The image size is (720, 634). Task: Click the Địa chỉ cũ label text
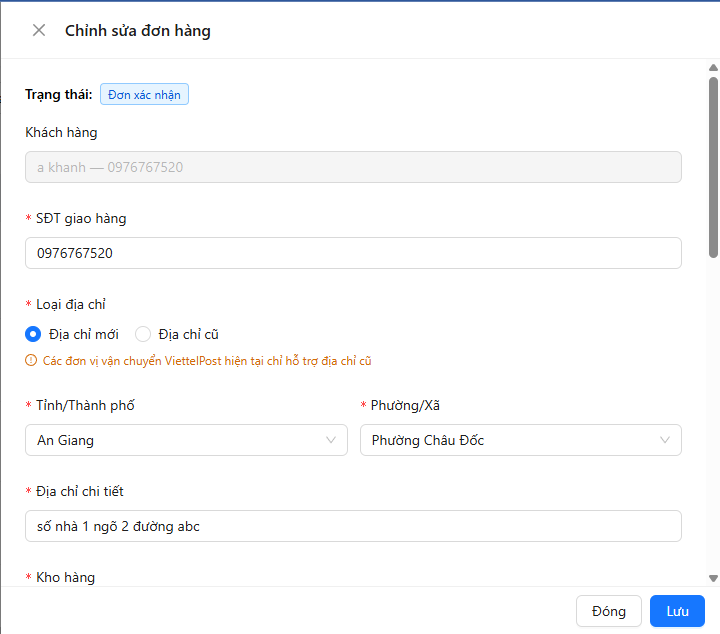point(188,334)
